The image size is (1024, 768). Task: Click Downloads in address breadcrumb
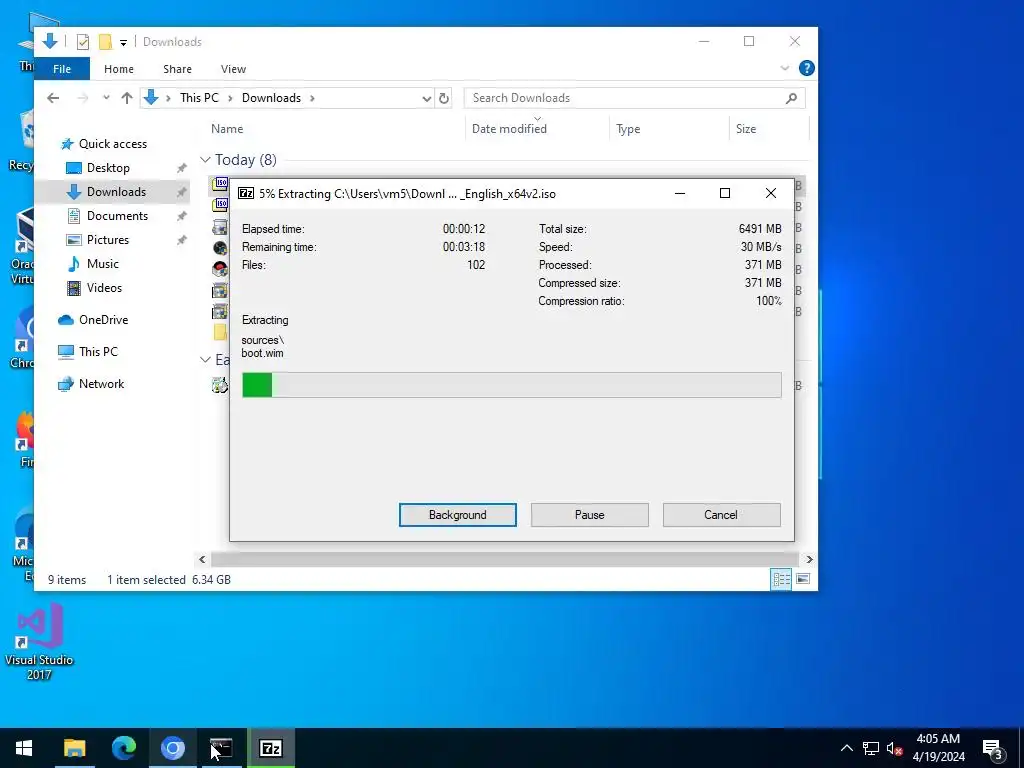coord(271,98)
